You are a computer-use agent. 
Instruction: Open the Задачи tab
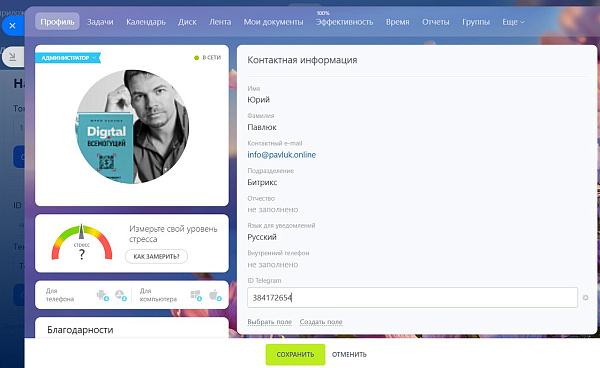(x=100, y=22)
